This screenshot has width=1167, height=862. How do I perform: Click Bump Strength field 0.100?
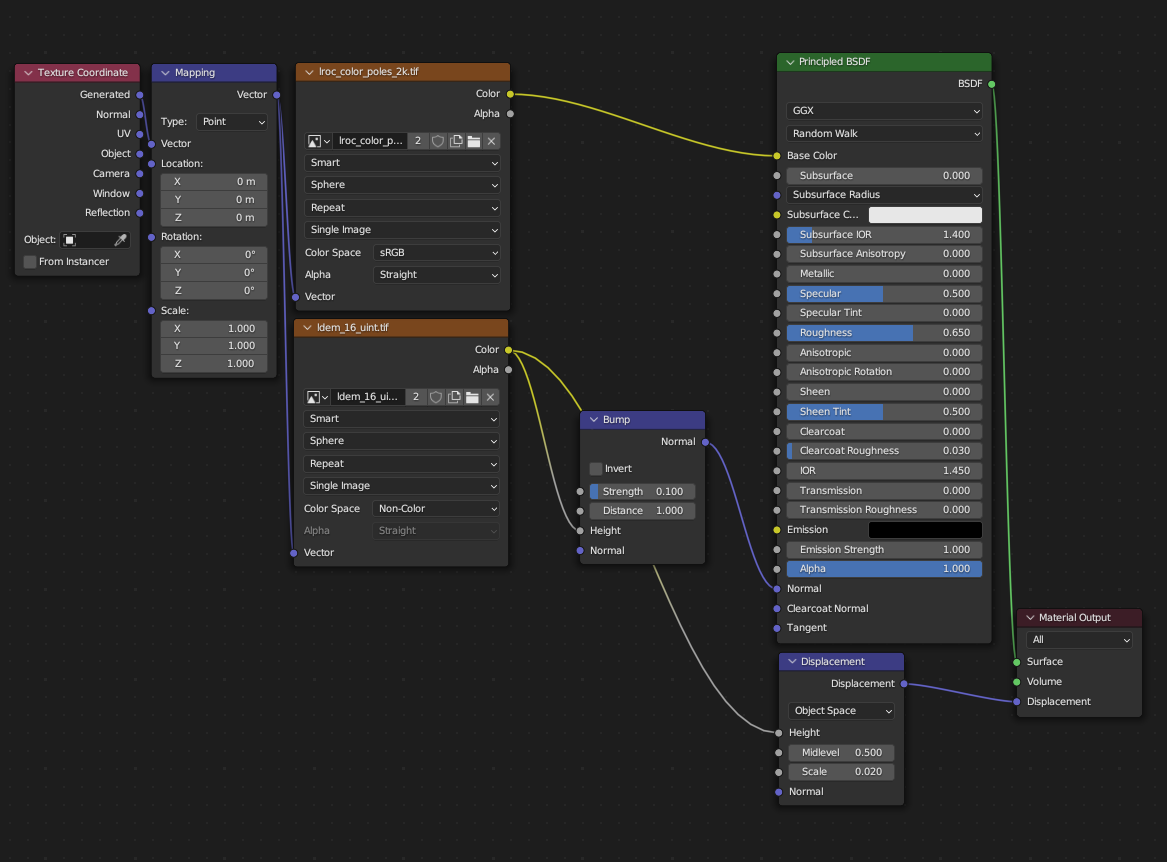pyautogui.click(x=642, y=491)
